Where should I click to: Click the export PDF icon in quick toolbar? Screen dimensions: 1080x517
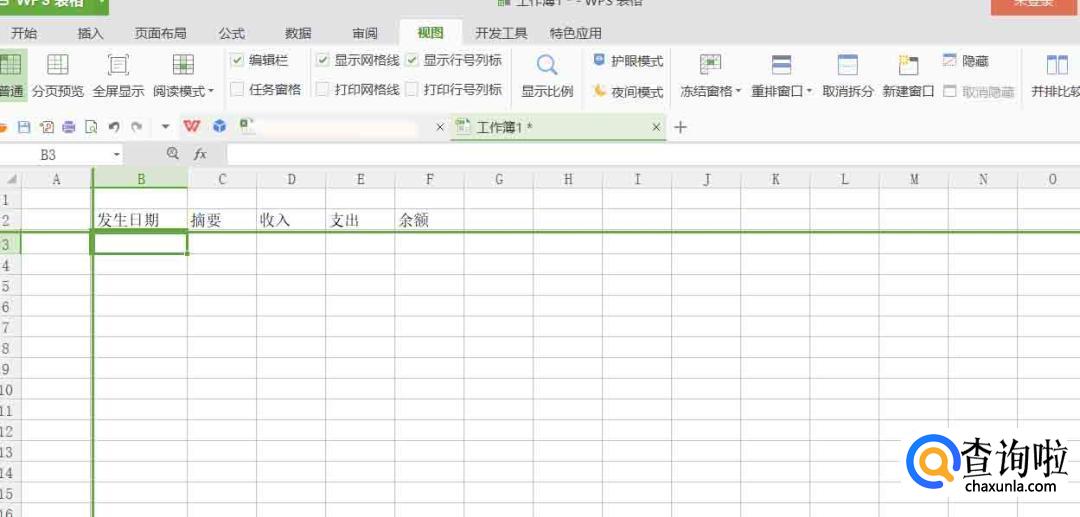click(46, 127)
